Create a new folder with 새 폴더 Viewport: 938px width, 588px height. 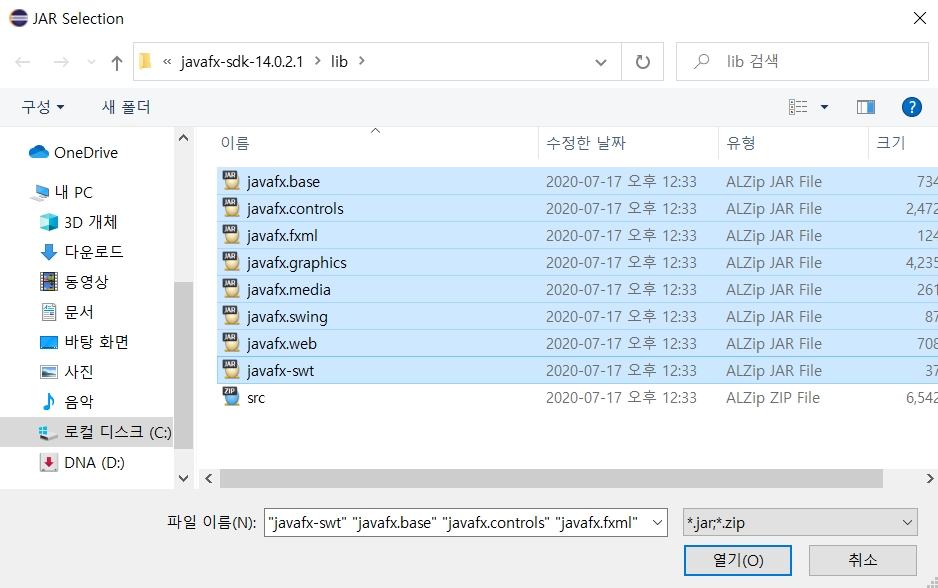point(126,107)
